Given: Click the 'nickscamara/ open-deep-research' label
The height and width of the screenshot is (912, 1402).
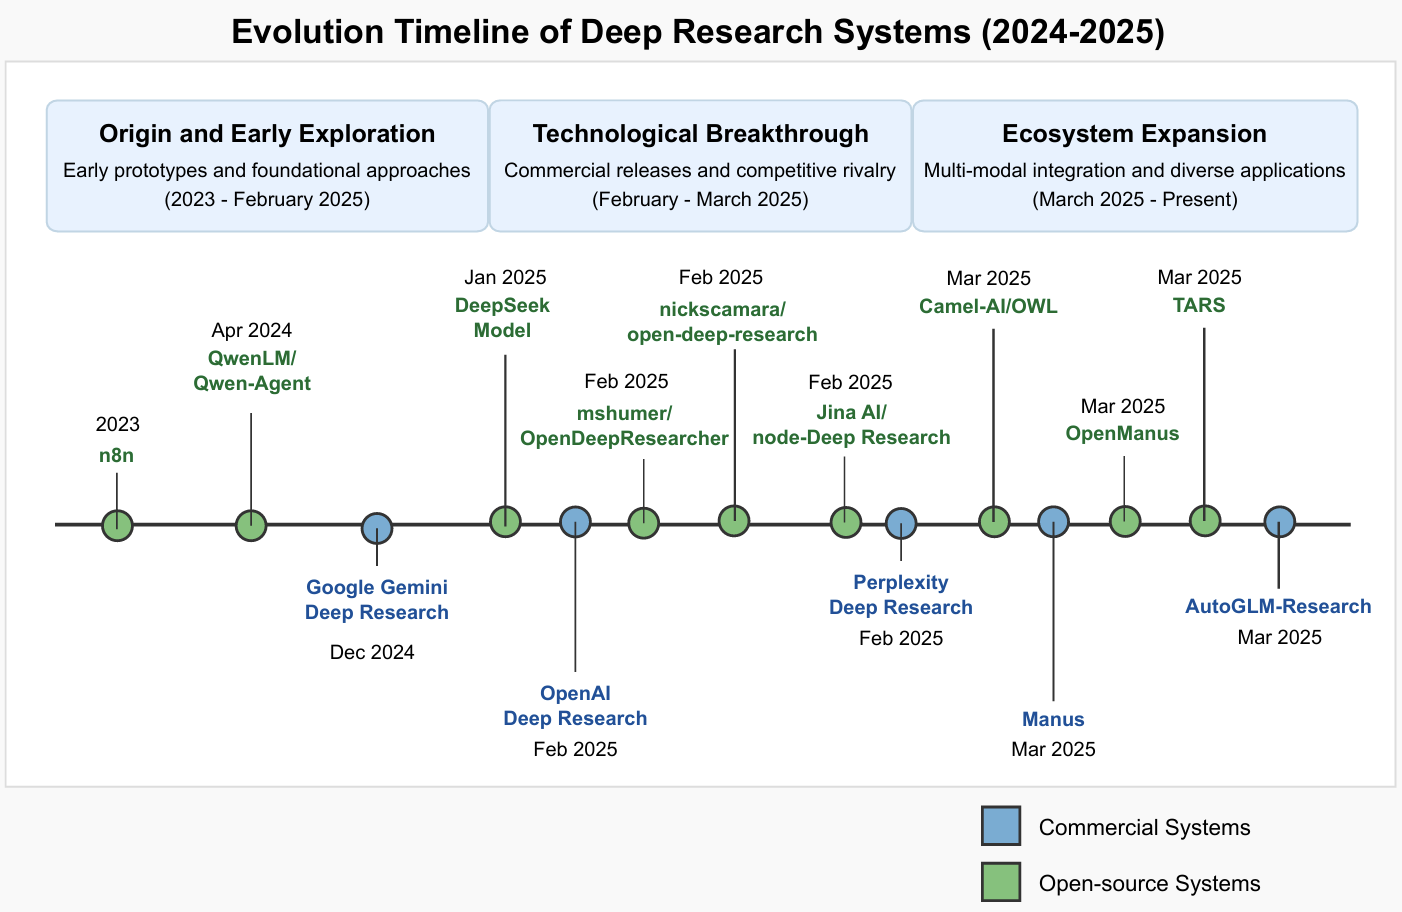Looking at the screenshot, I should [x=722, y=322].
